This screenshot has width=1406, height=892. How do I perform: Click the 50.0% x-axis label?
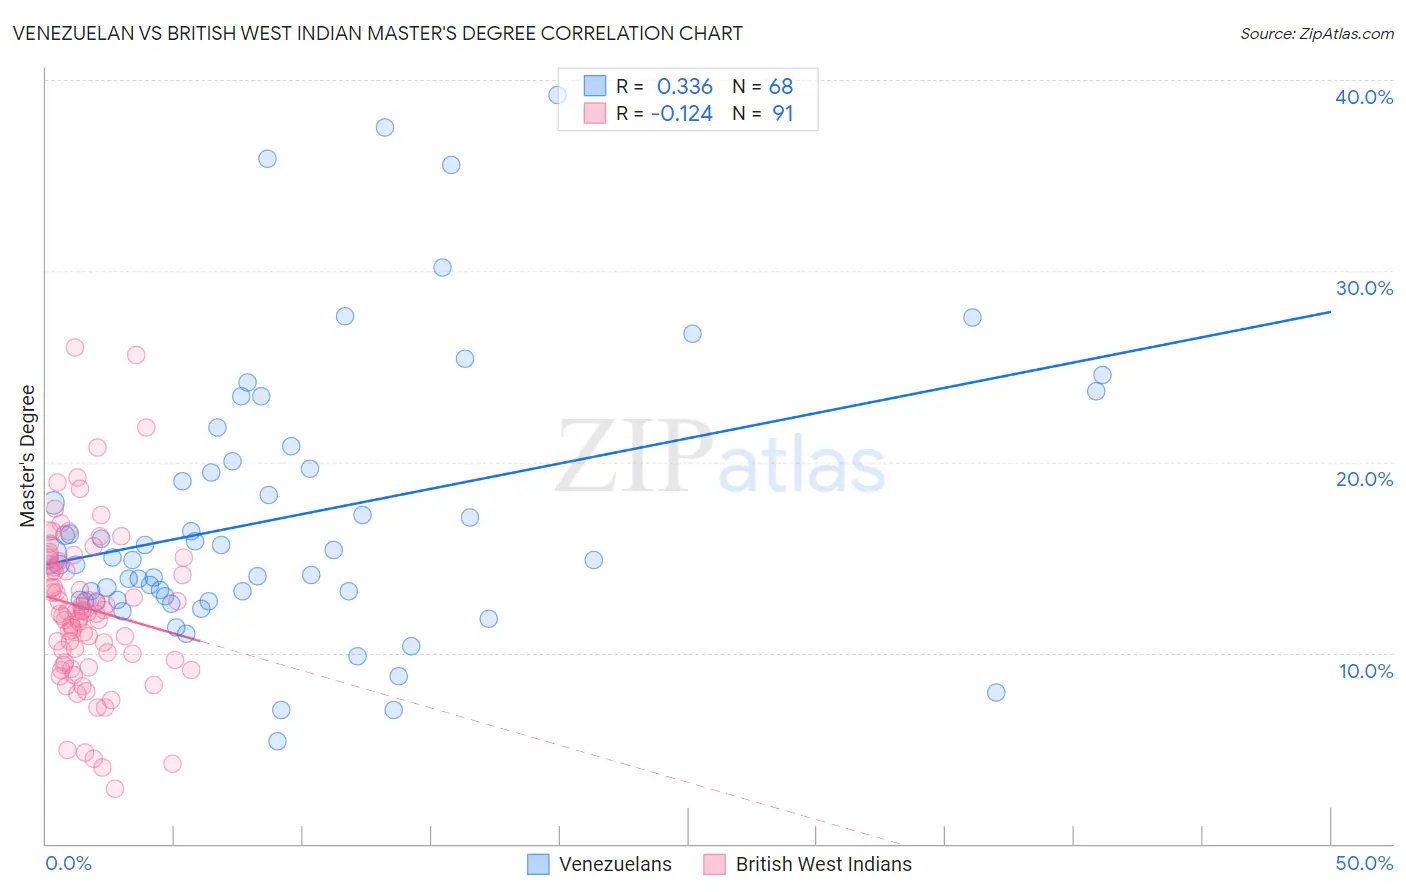[x=1364, y=863]
